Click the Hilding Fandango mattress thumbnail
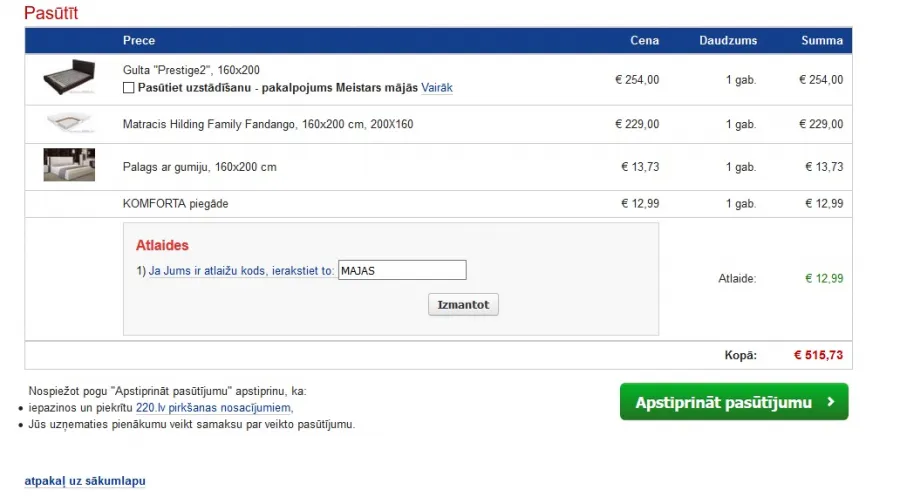Image resolution: width=900 pixels, height=497 pixels. click(x=69, y=122)
